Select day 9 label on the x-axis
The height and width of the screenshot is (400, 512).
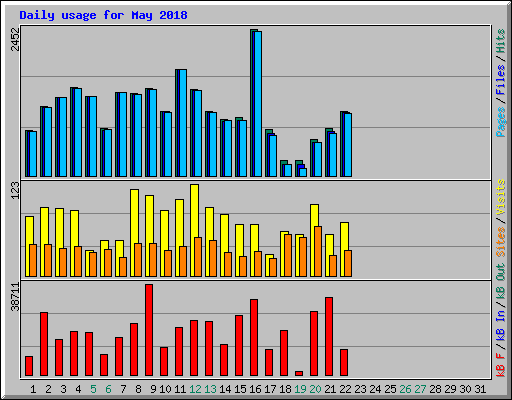click(x=153, y=389)
